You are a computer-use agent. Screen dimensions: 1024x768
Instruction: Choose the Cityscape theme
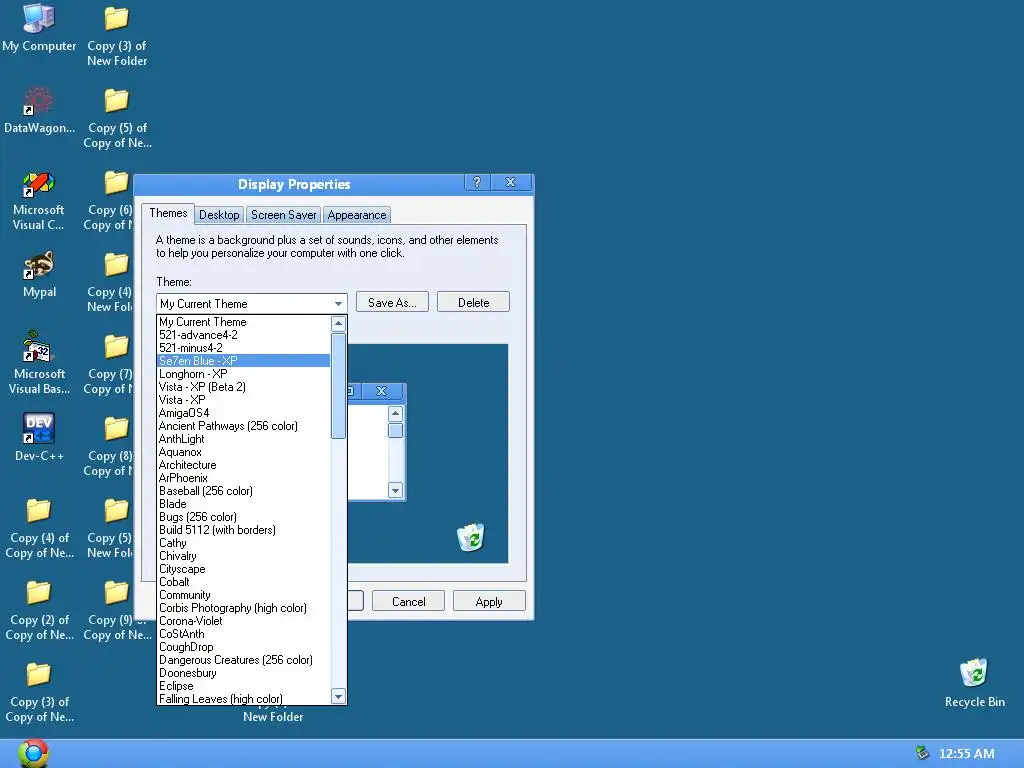pos(244,569)
